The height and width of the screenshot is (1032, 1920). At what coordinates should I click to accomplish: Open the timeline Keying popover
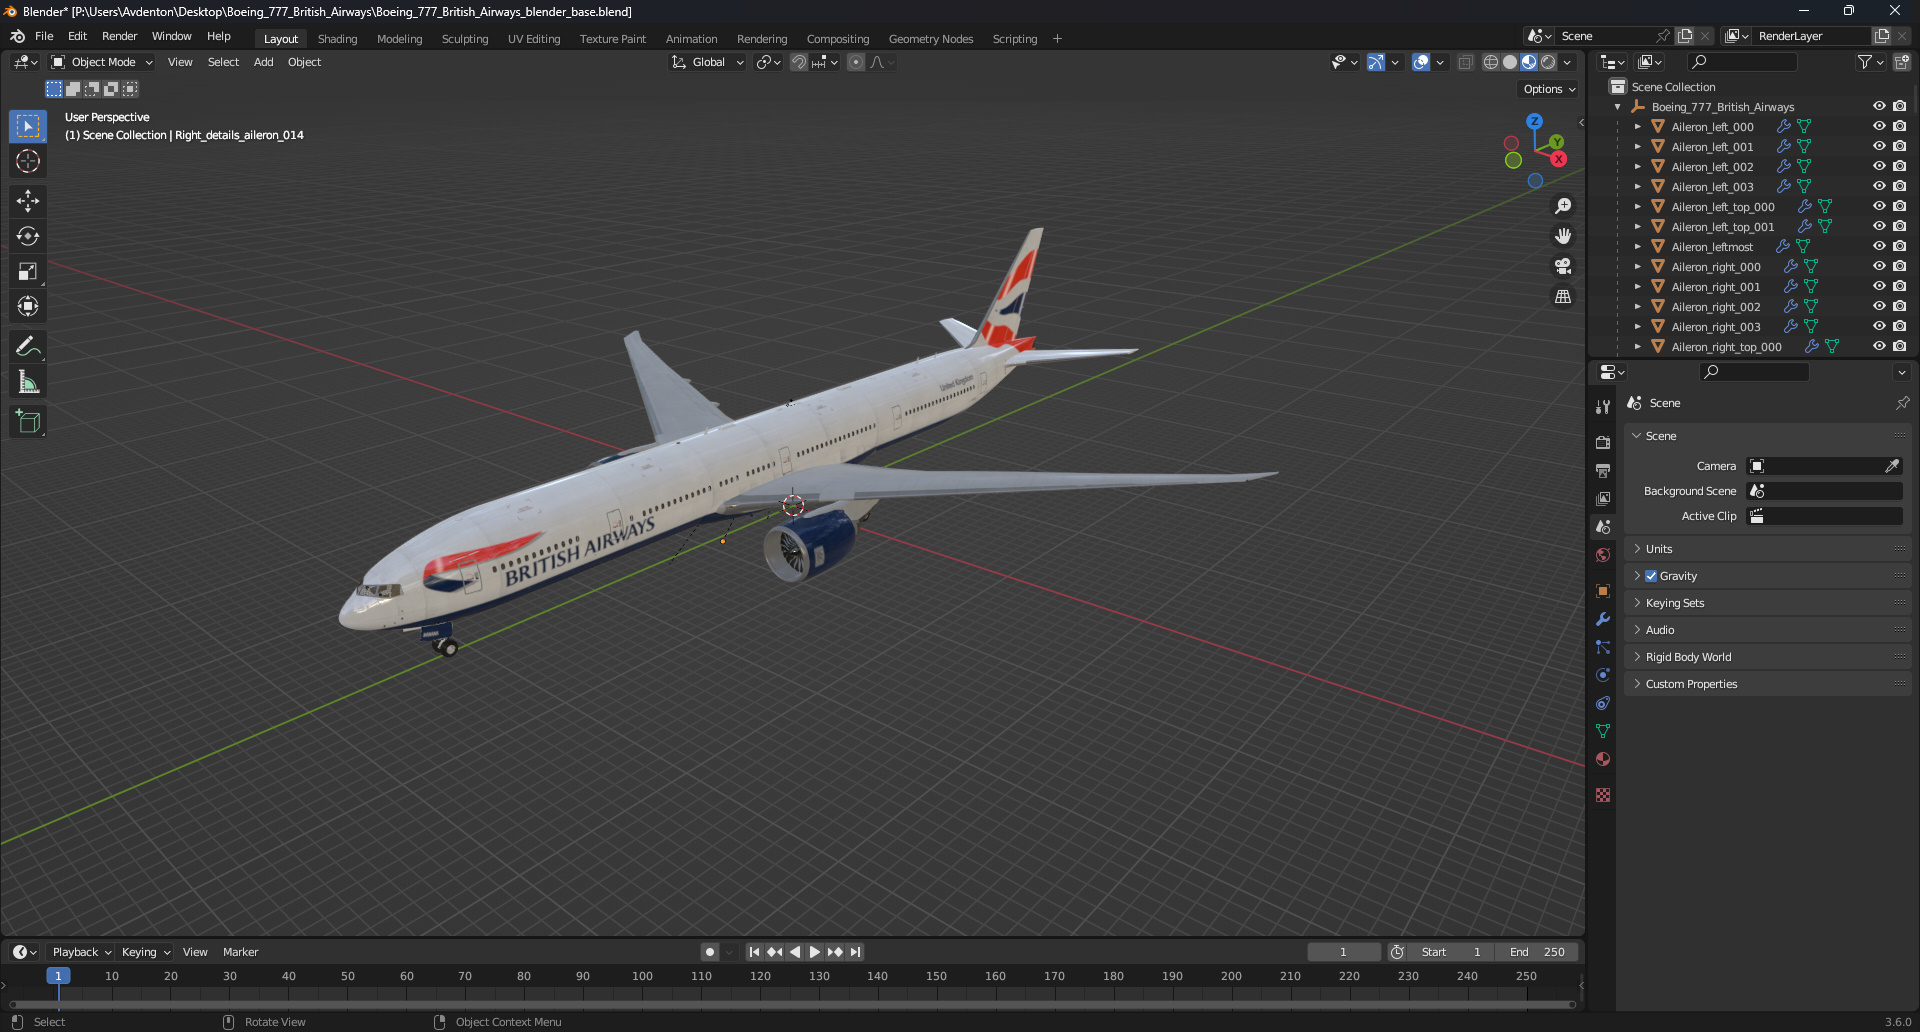coord(146,952)
